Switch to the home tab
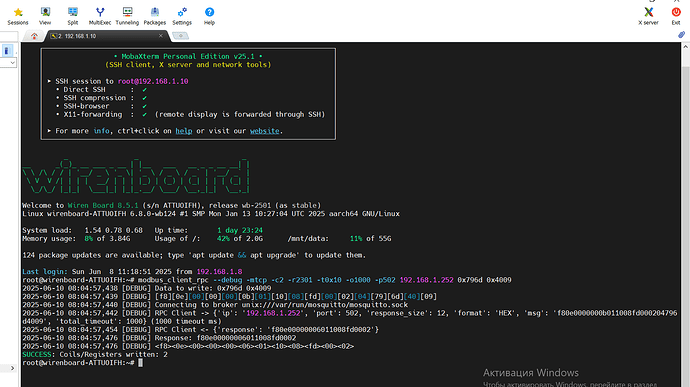The height and width of the screenshot is (387, 690). pos(34,36)
